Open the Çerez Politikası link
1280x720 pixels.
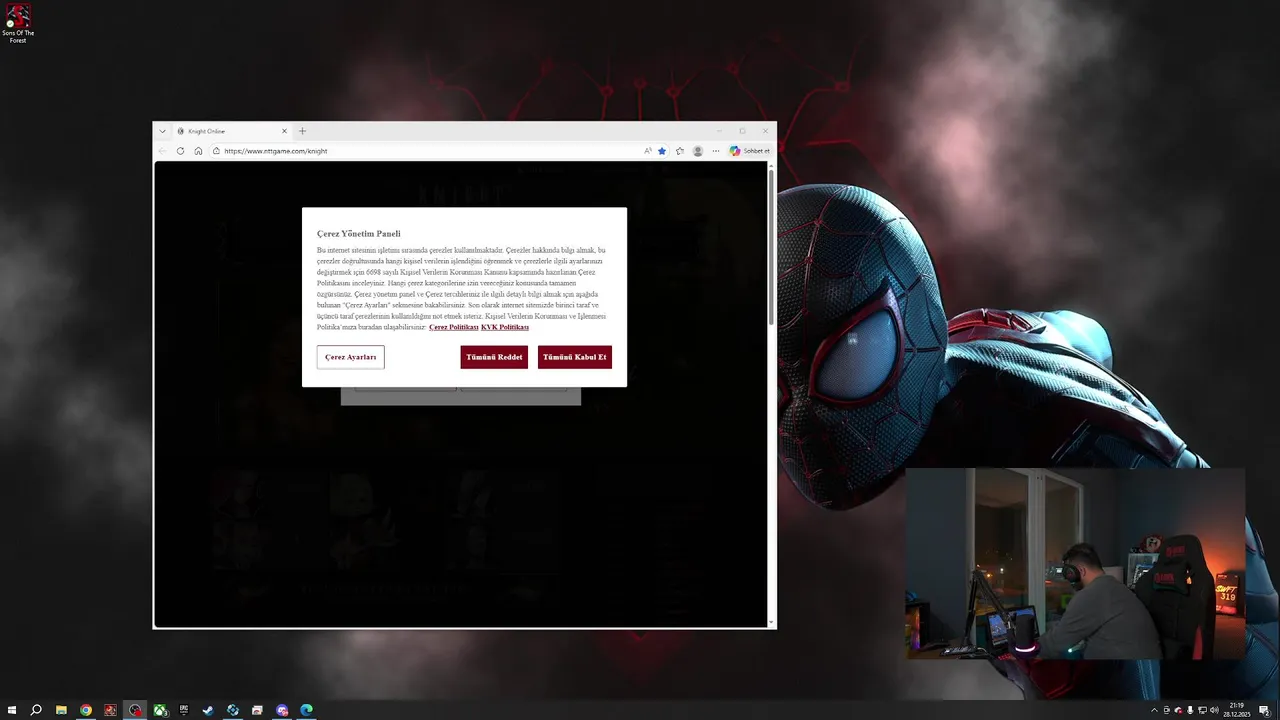[x=453, y=327]
